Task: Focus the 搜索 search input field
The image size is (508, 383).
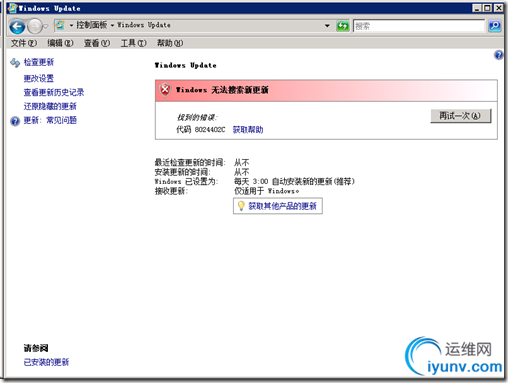Action: tap(419, 26)
